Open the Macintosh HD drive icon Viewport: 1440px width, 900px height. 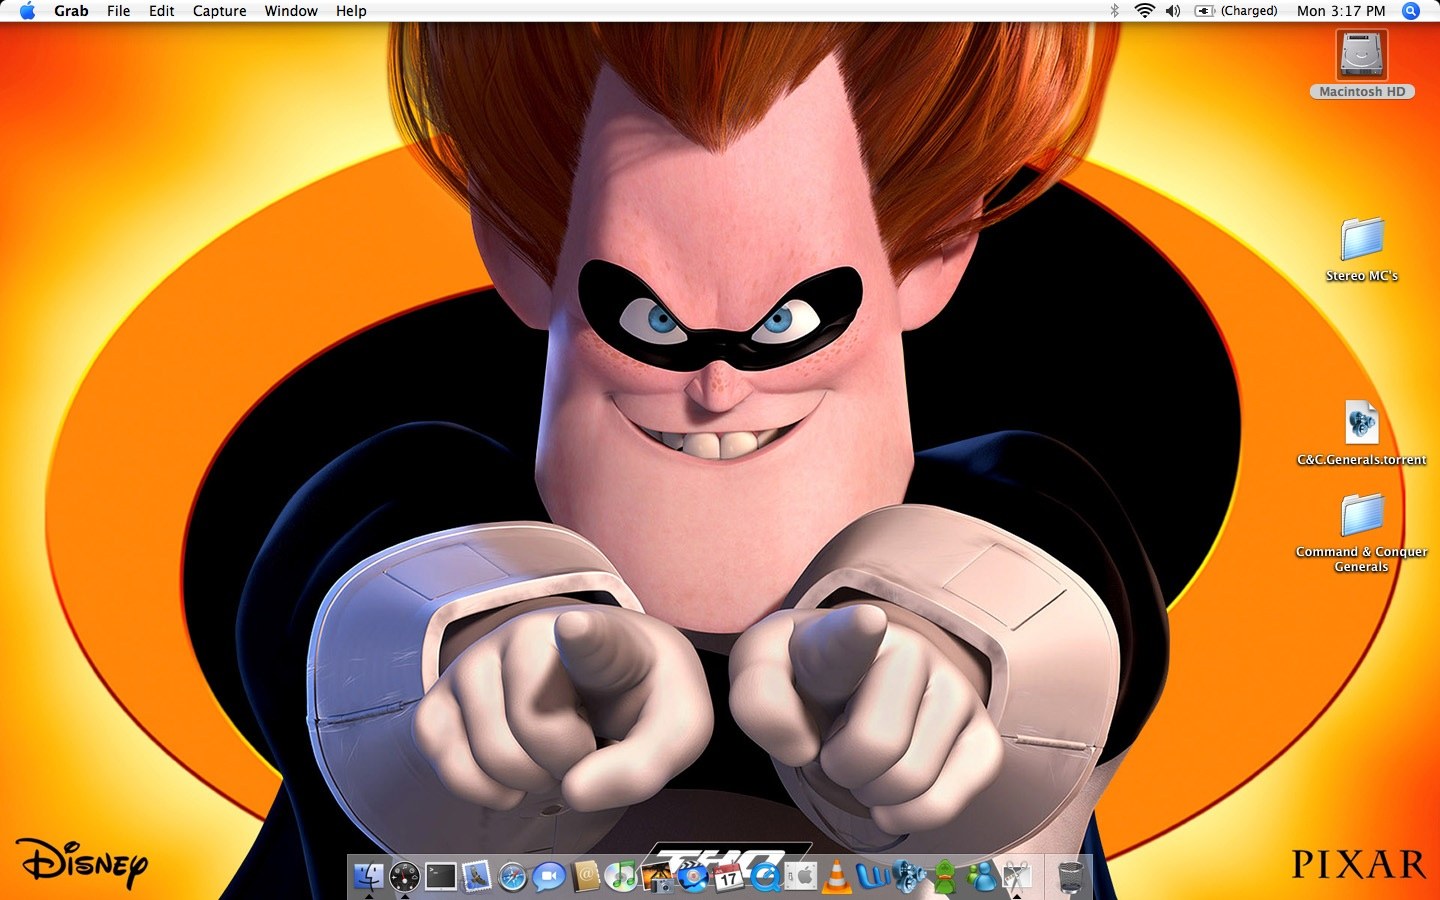pos(1362,64)
